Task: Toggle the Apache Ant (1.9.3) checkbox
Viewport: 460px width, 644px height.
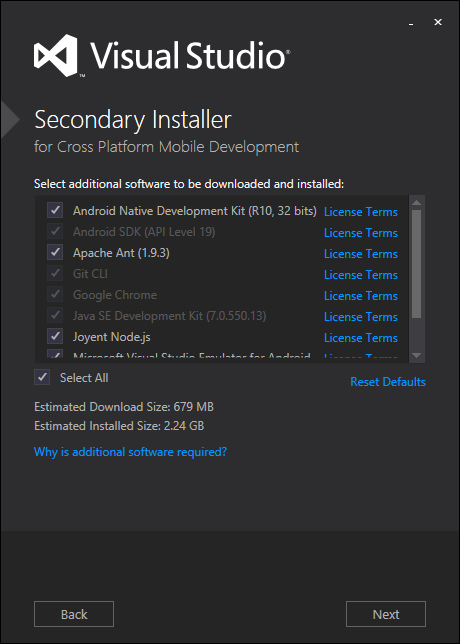Action: 55,253
